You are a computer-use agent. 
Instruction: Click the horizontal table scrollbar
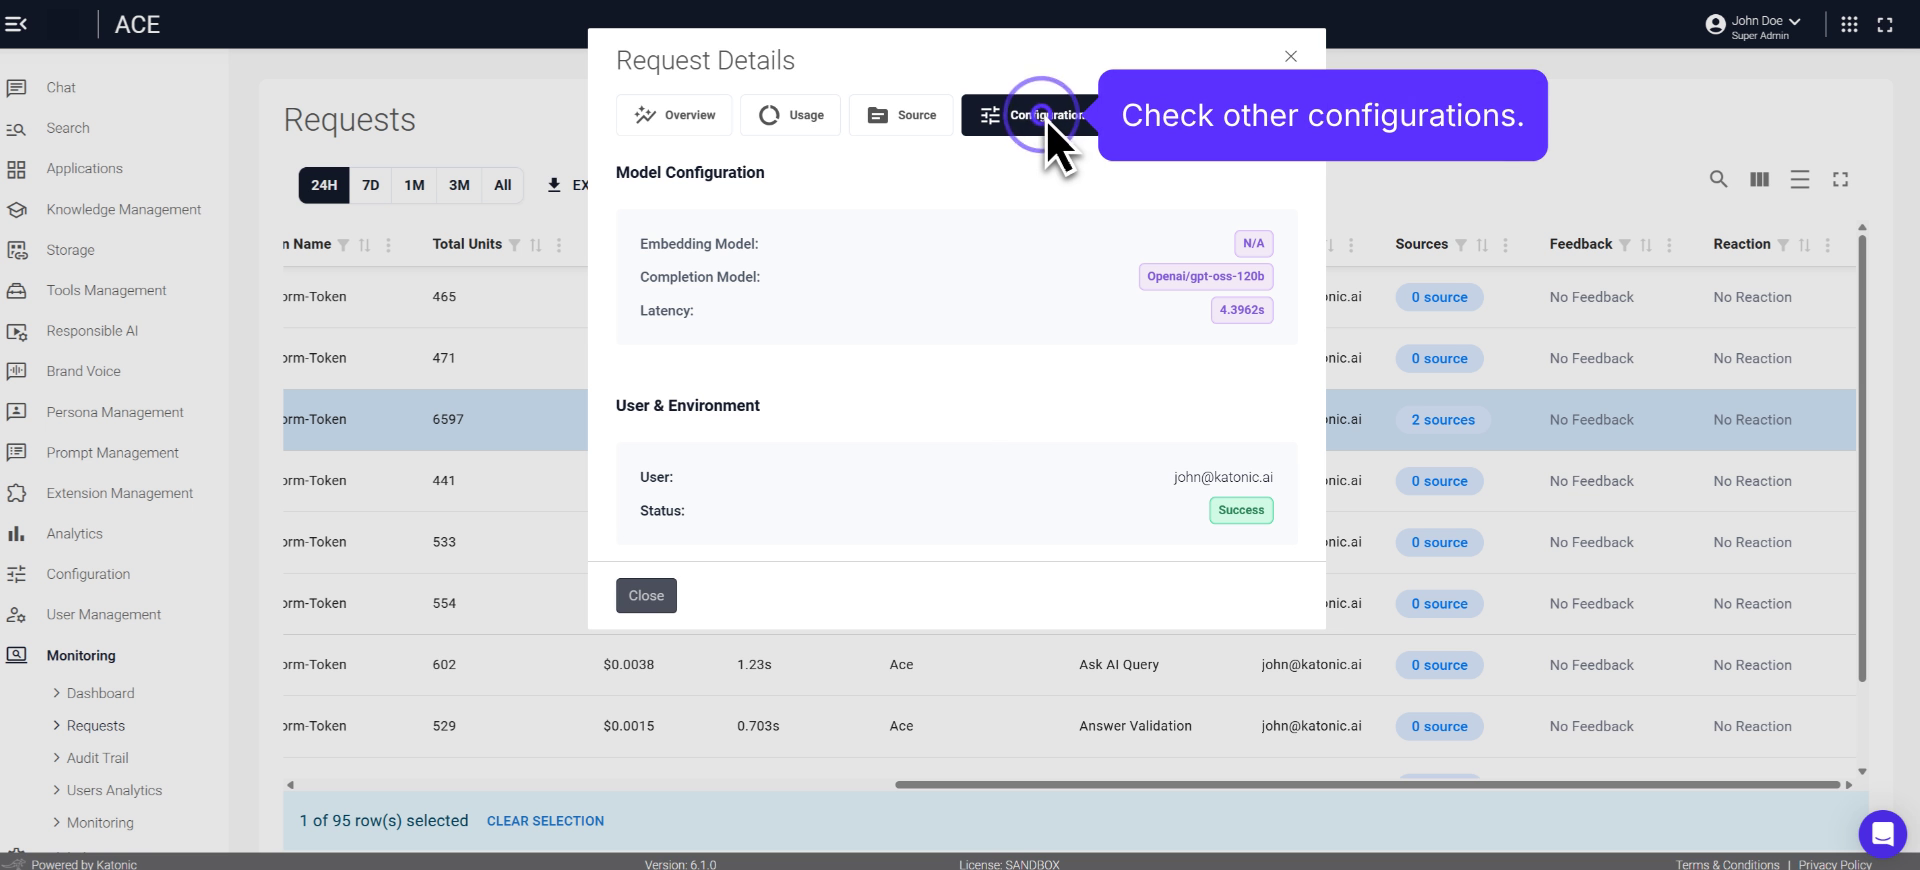[1367, 785]
